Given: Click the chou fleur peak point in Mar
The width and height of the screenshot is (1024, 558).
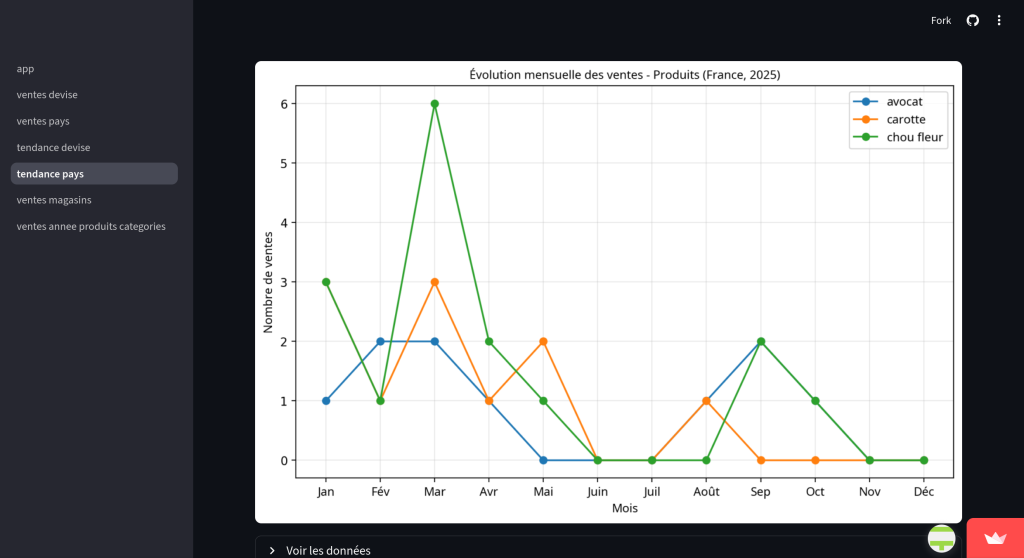Looking at the screenshot, I should pyautogui.click(x=434, y=104).
